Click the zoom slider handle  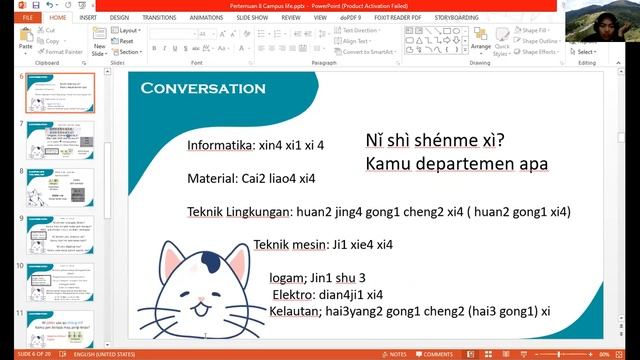point(559,354)
